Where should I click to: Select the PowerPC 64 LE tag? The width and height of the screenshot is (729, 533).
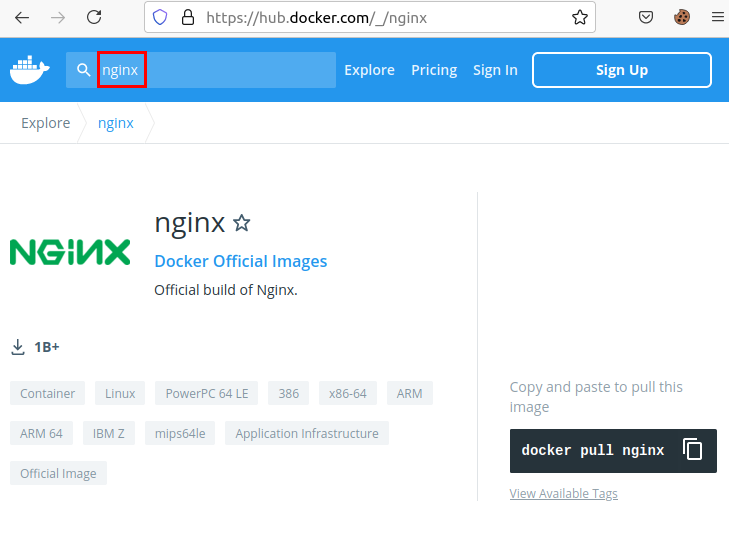point(207,393)
